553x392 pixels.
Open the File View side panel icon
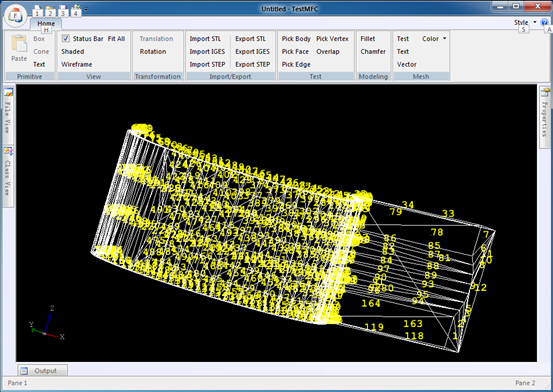coord(8,93)
